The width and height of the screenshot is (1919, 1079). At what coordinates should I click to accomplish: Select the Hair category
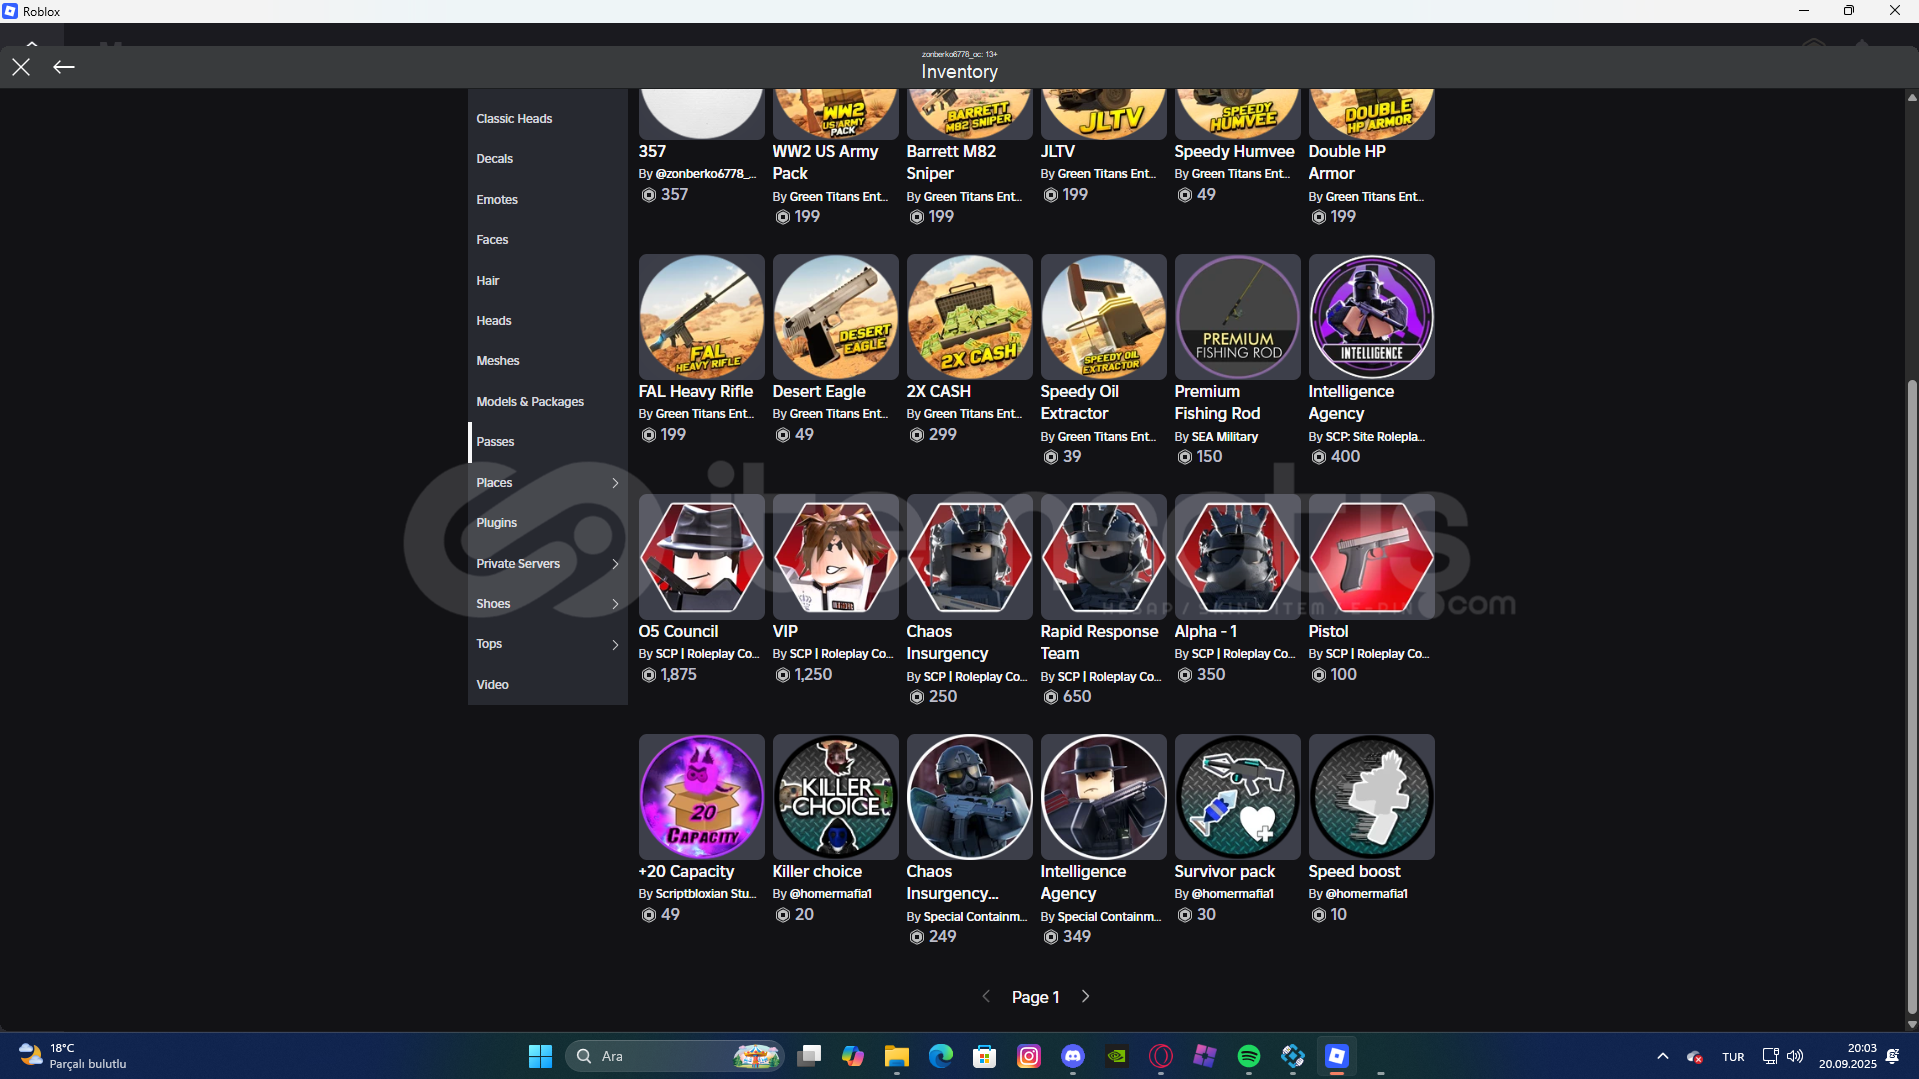pyautogui.click(x=548, y=281)
